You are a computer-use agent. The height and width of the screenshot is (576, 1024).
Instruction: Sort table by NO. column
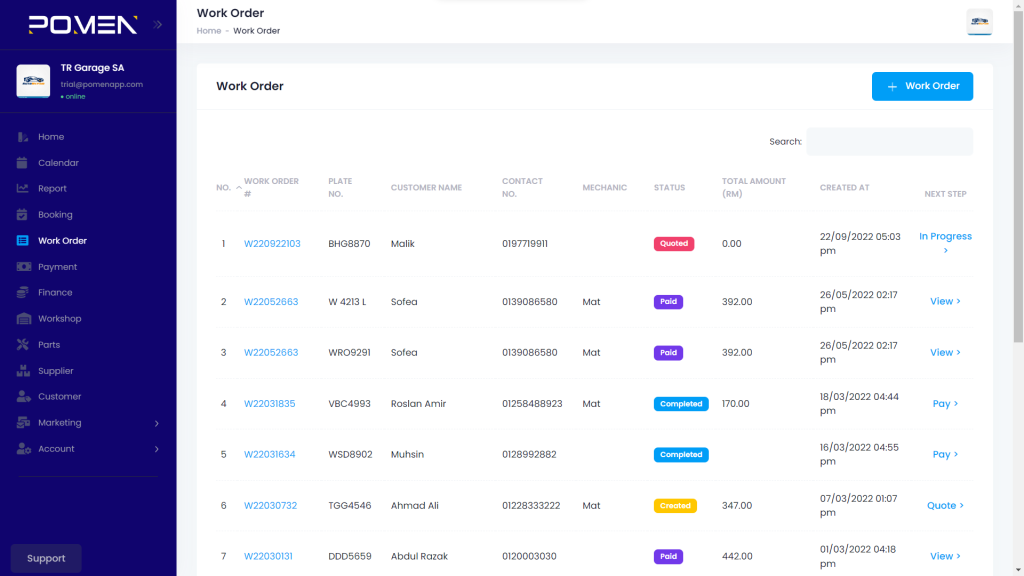229,188
